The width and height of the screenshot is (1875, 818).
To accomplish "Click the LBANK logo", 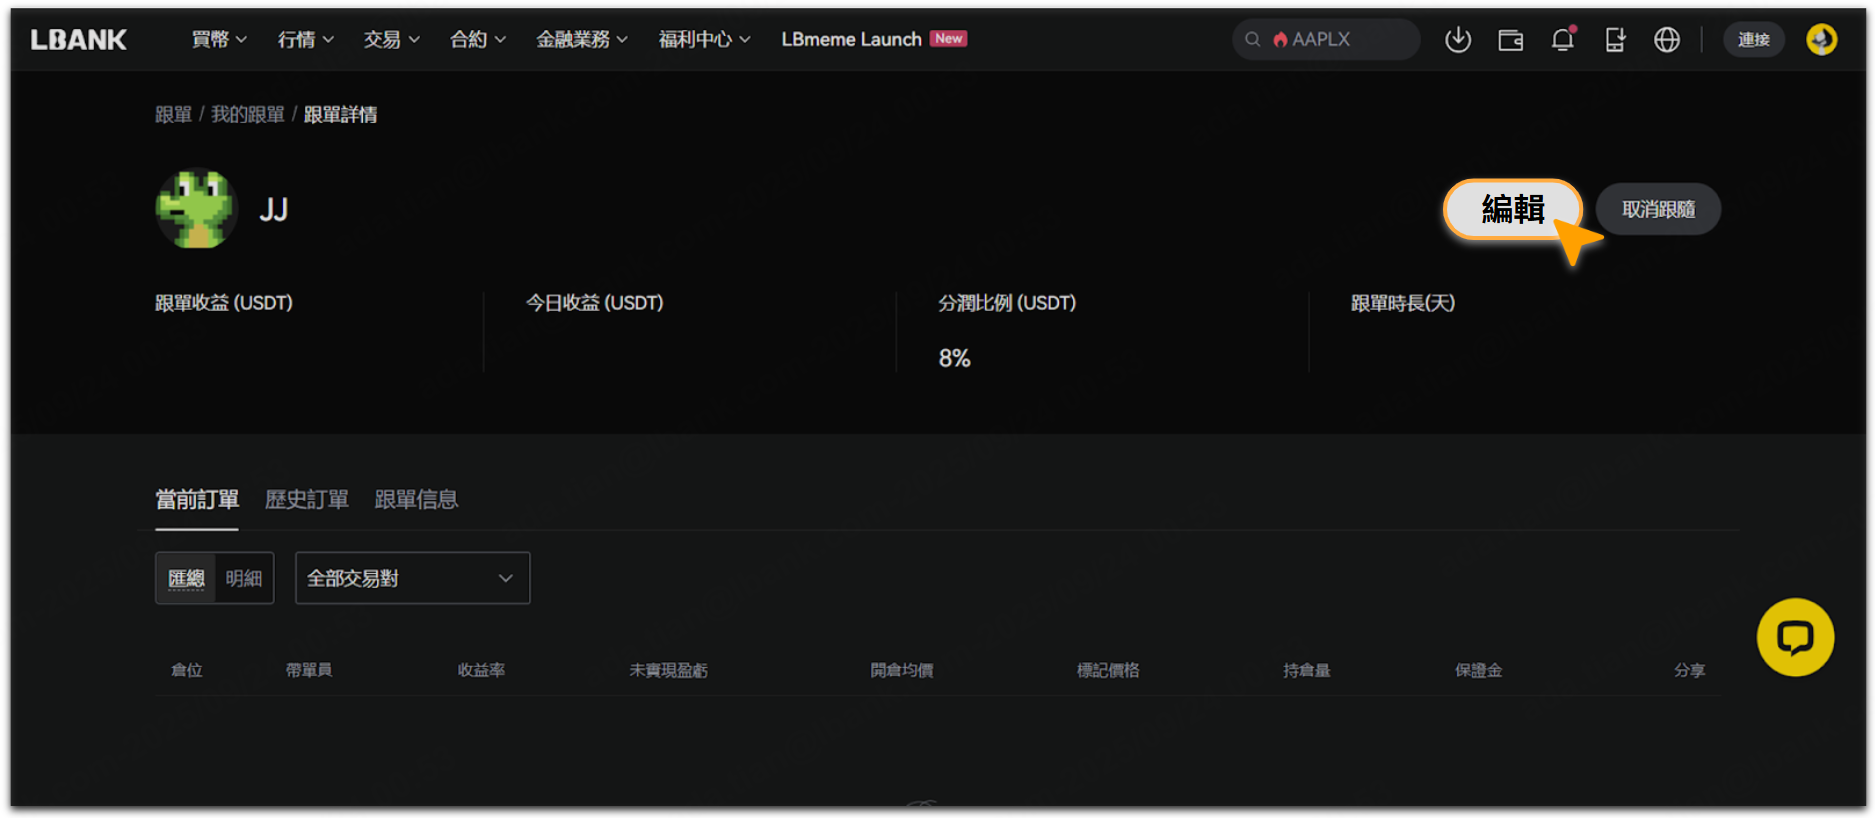I will pos(79,40).
